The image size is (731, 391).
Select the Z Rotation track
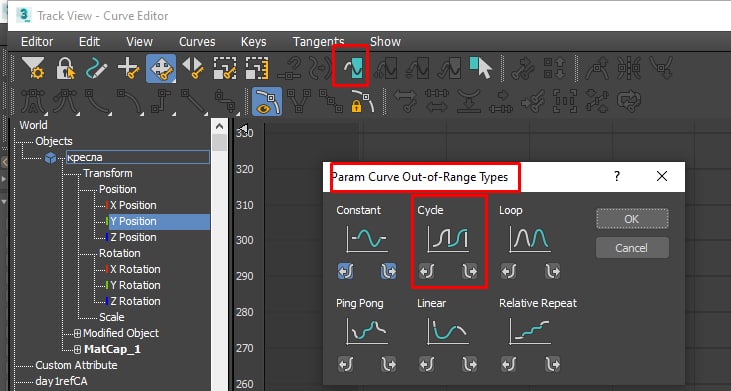coord(135,301)
